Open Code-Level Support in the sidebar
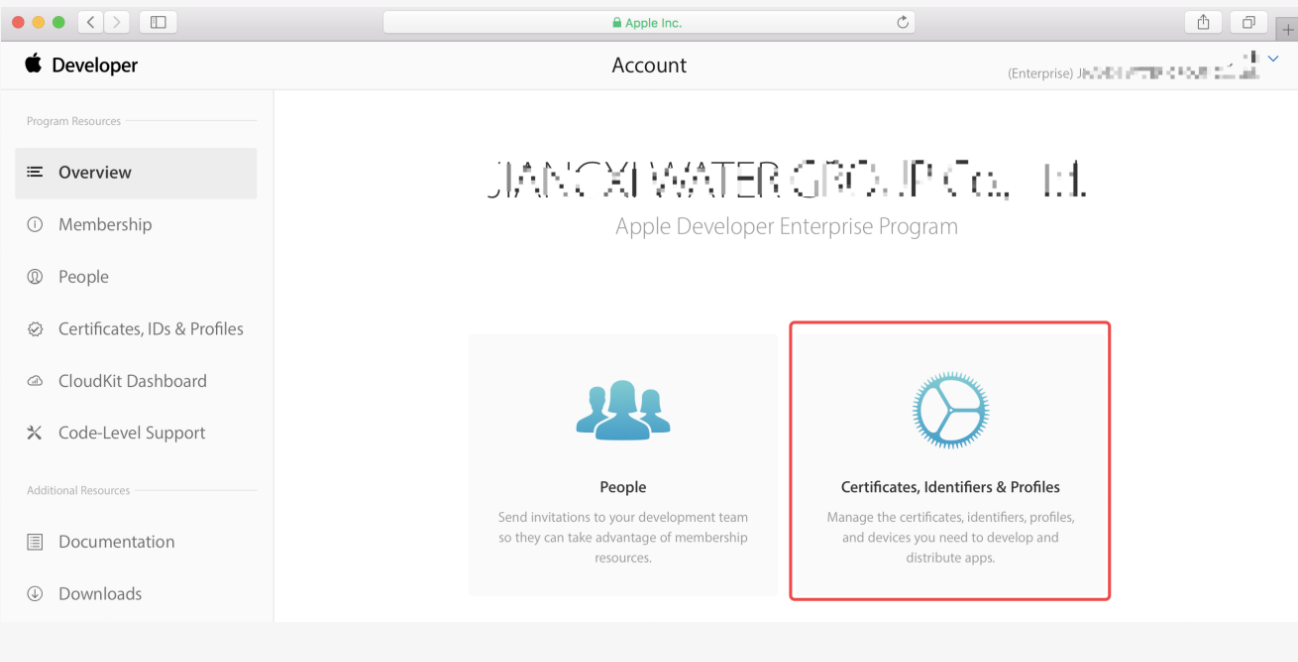The width and height of the screenshot is (1298, 662). click(131, 433)
